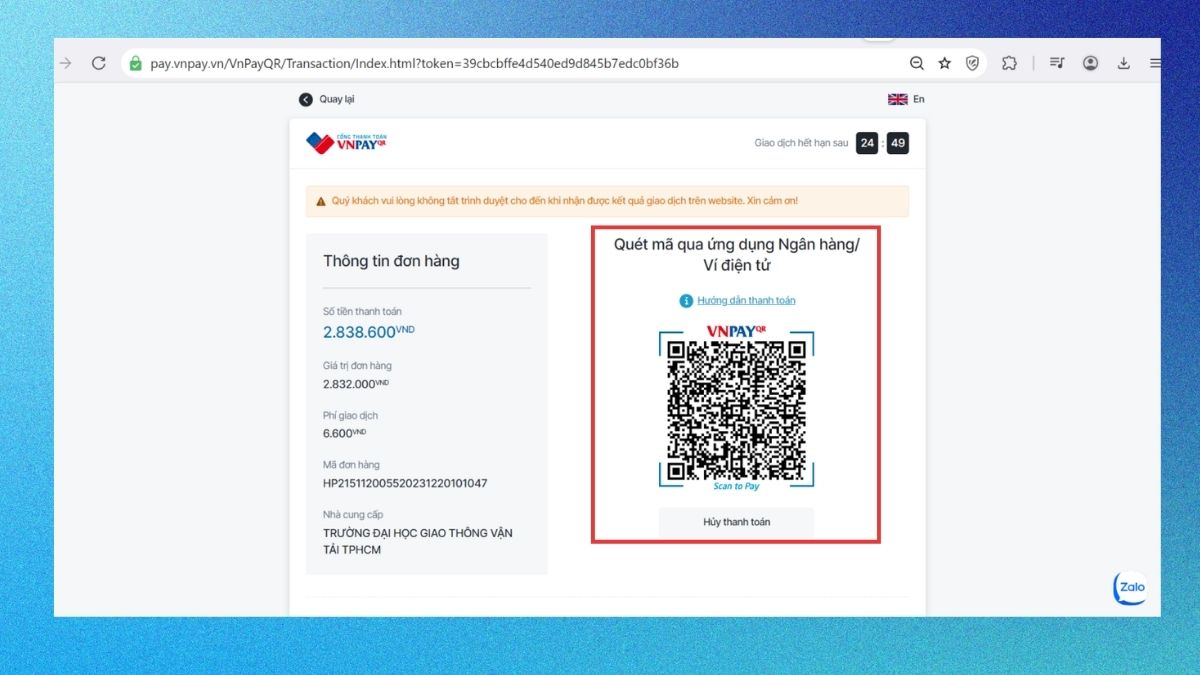Viewport: 1200px width, 675px height.
Task: Click the order value 2.832.000 VND
Action: [356, 383]
